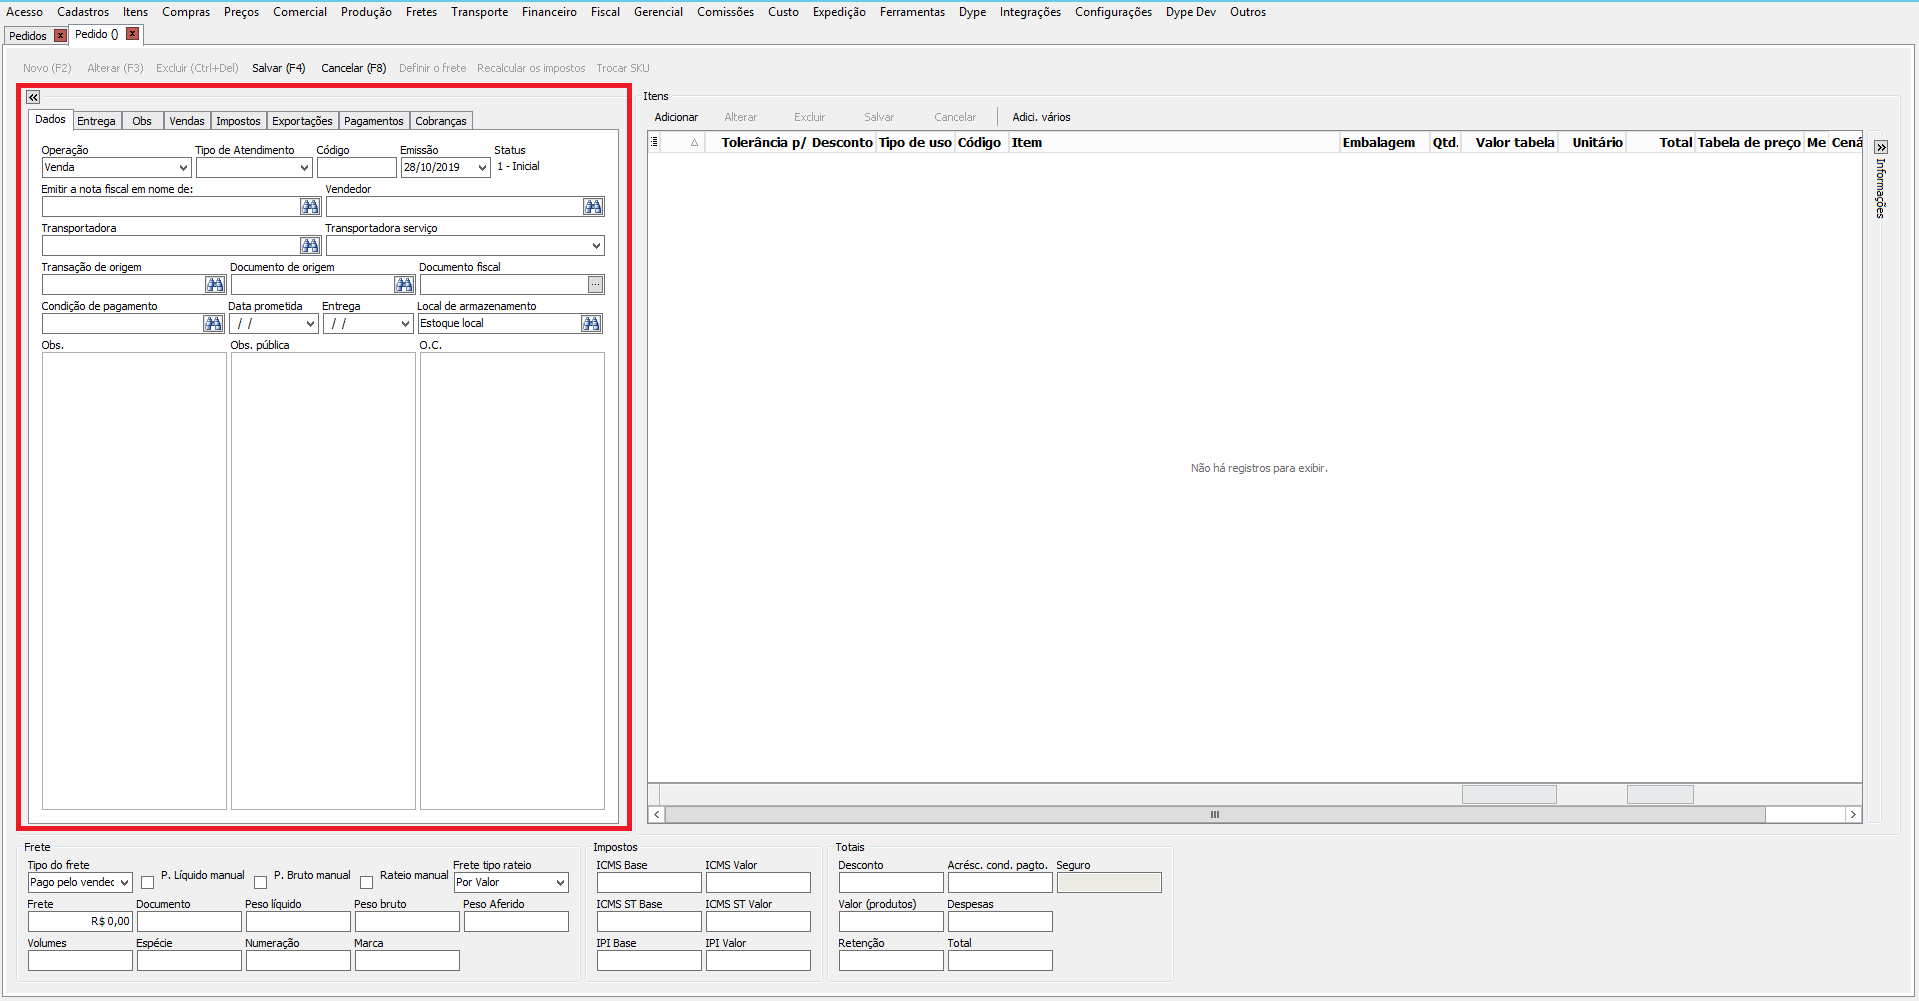This screenshot has width=1919, height=1001.
Task: Click Salvar (F4) button
Action: click(279, 68)
